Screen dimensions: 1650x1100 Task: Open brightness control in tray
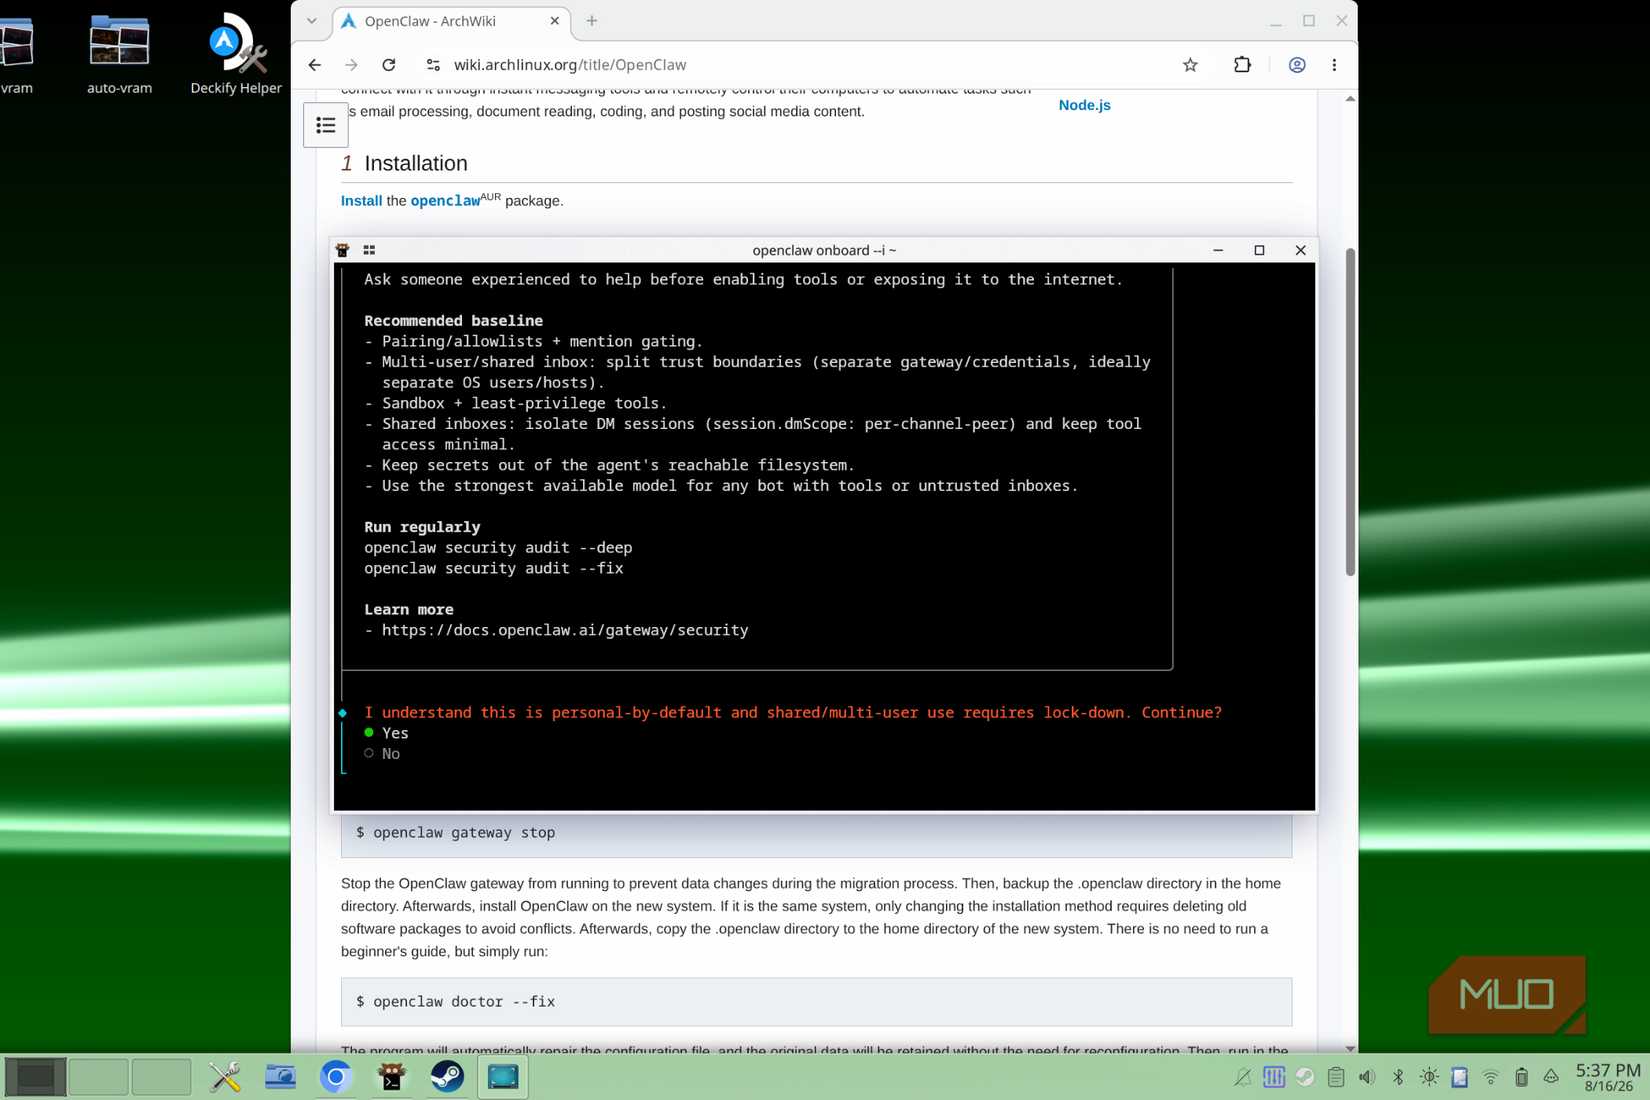1429,1077
